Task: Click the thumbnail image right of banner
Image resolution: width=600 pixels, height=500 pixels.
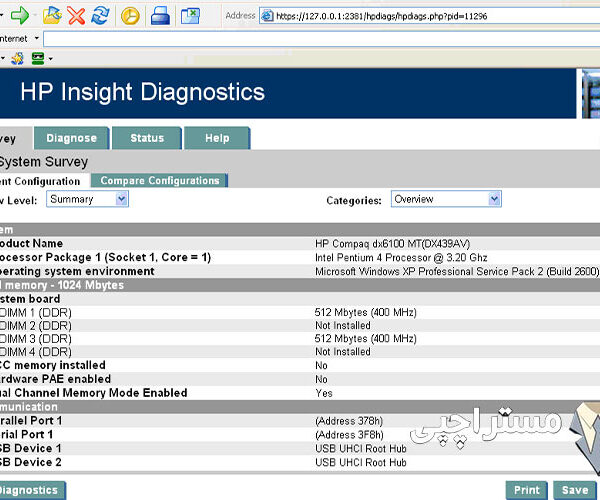Action: pos(591,94)
